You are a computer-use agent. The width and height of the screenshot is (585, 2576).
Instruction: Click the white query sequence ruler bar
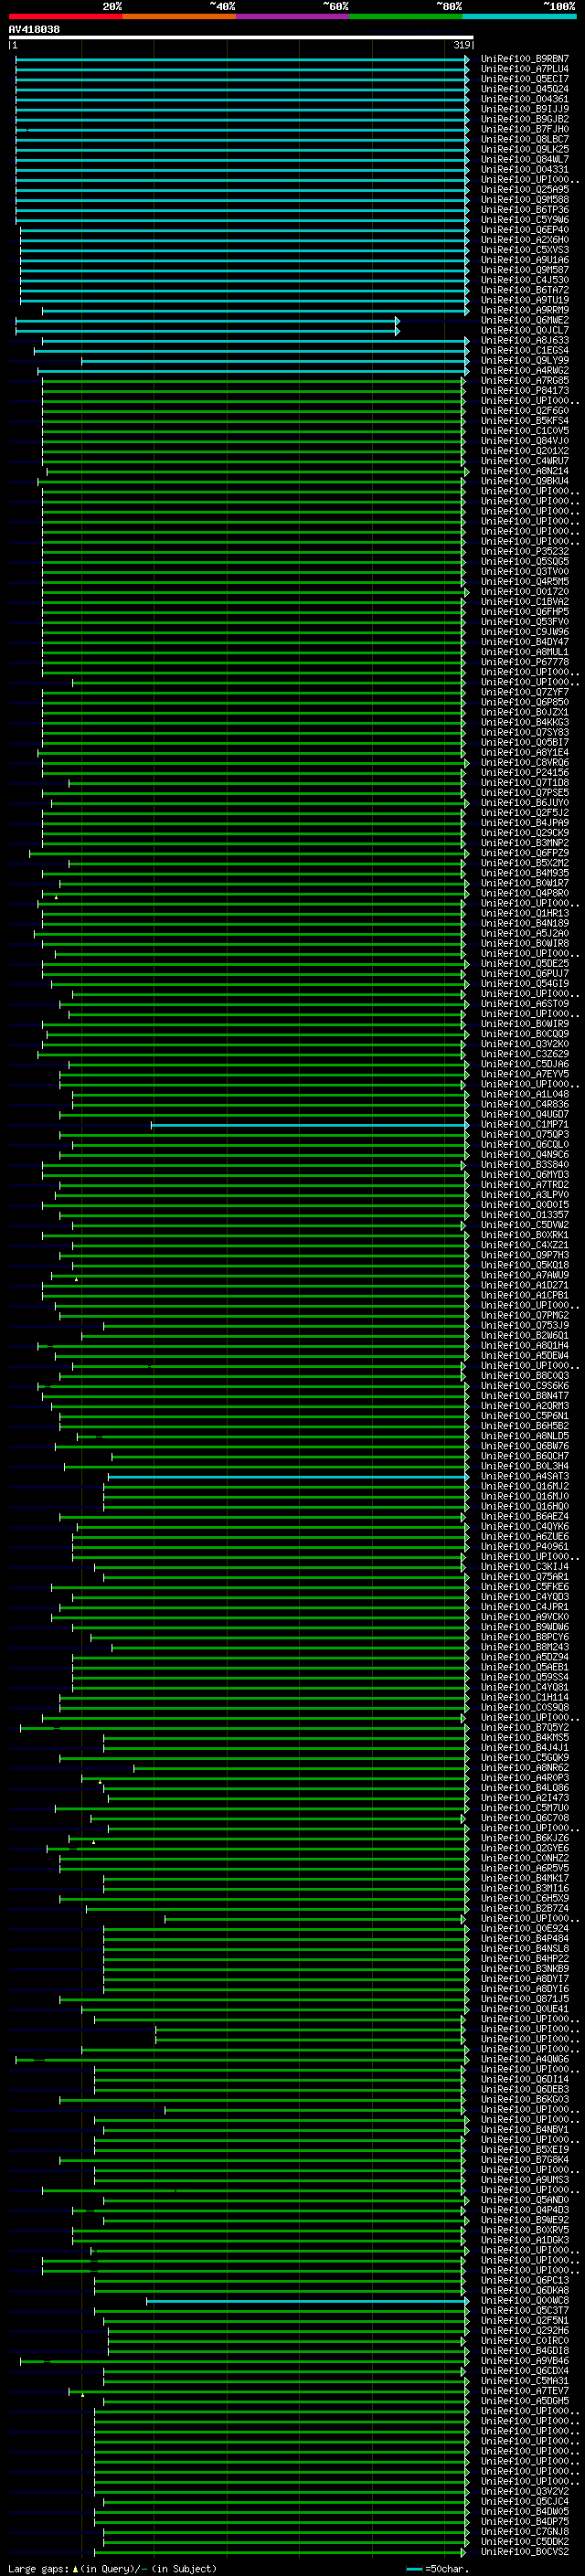point(241,38)
